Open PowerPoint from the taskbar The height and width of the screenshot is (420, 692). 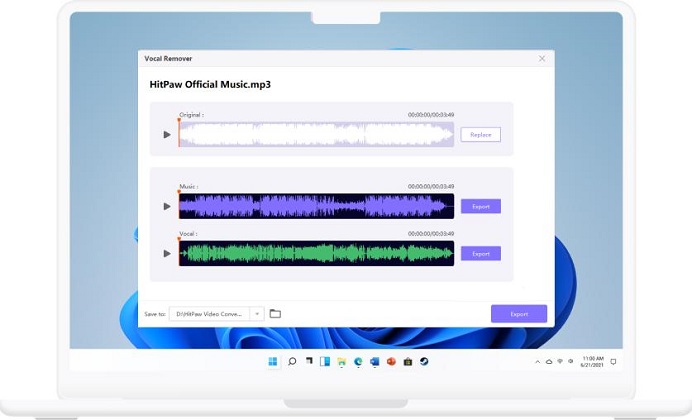tap(391, 362)
